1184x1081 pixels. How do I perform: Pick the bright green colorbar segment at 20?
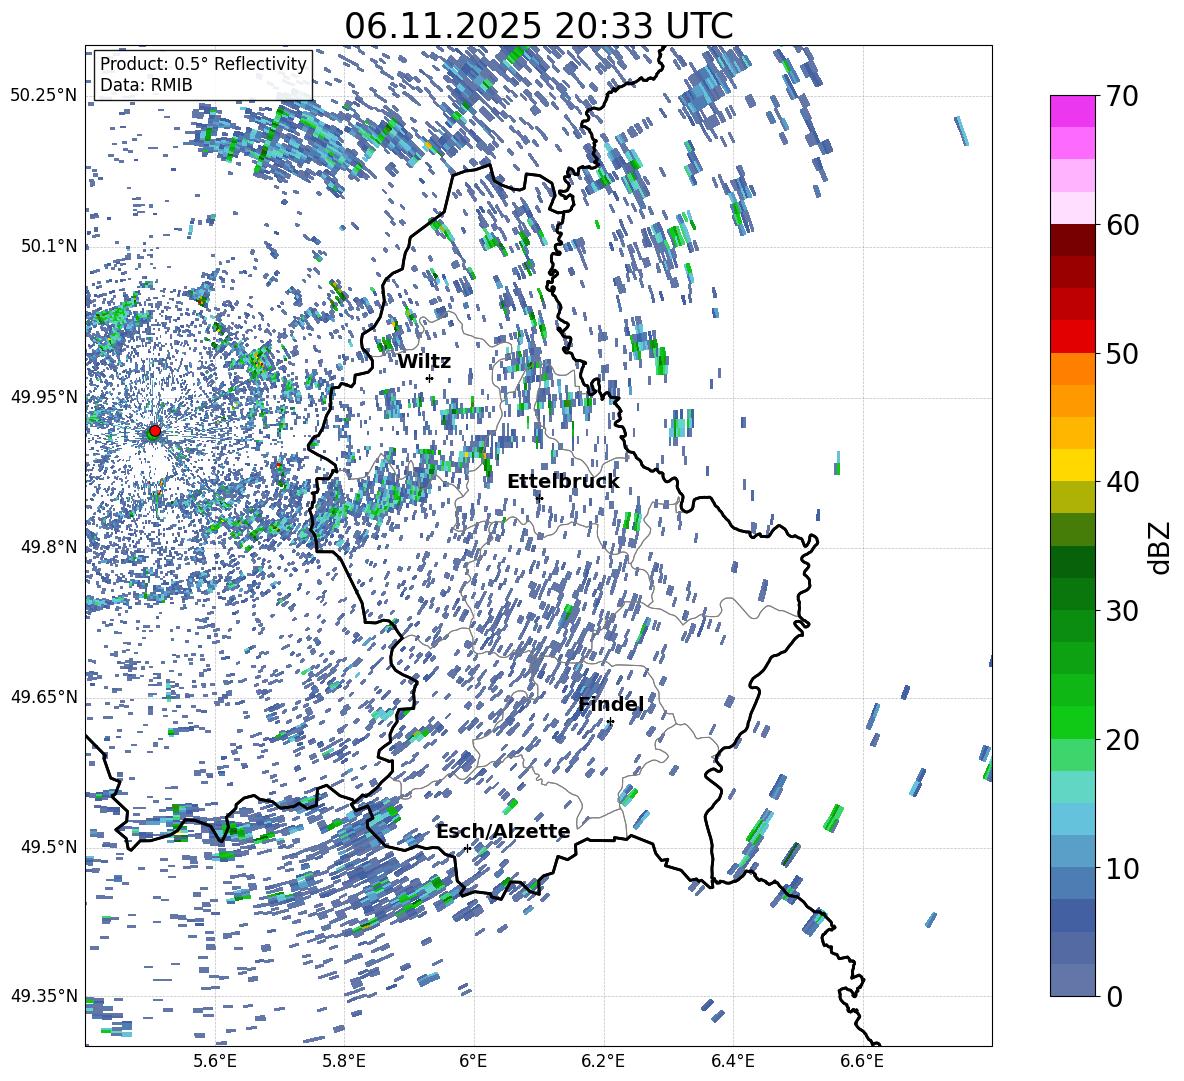tap(1073, 722)
